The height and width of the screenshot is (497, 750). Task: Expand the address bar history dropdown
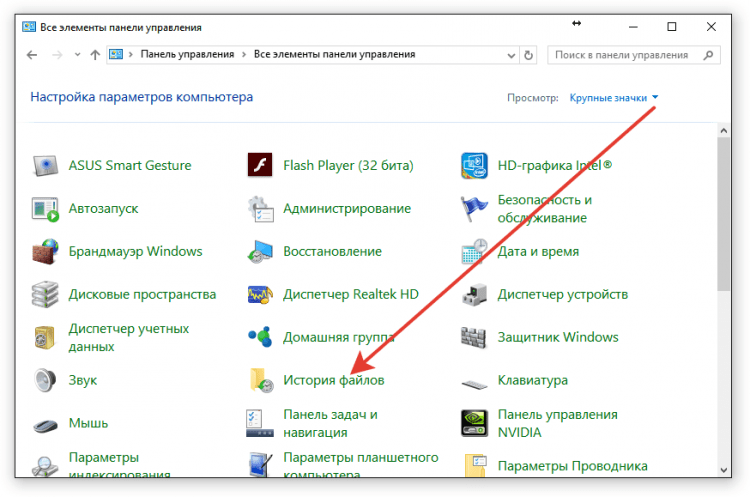(x=511, y=55)
